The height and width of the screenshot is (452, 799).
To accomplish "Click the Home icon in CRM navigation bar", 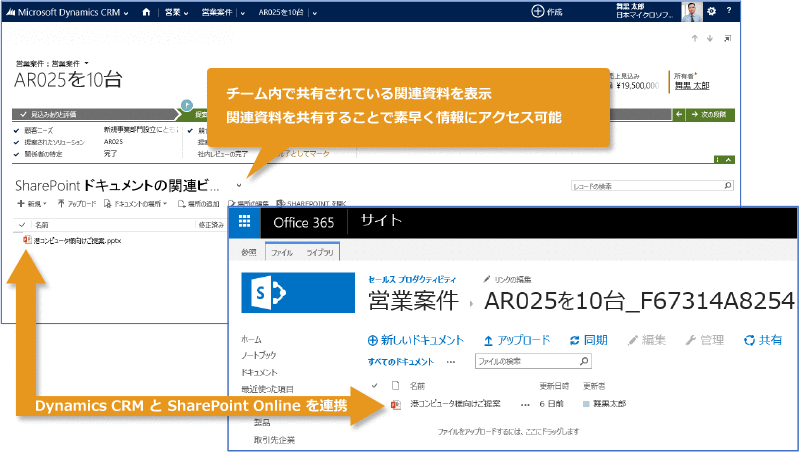I will tap(148, 12).
